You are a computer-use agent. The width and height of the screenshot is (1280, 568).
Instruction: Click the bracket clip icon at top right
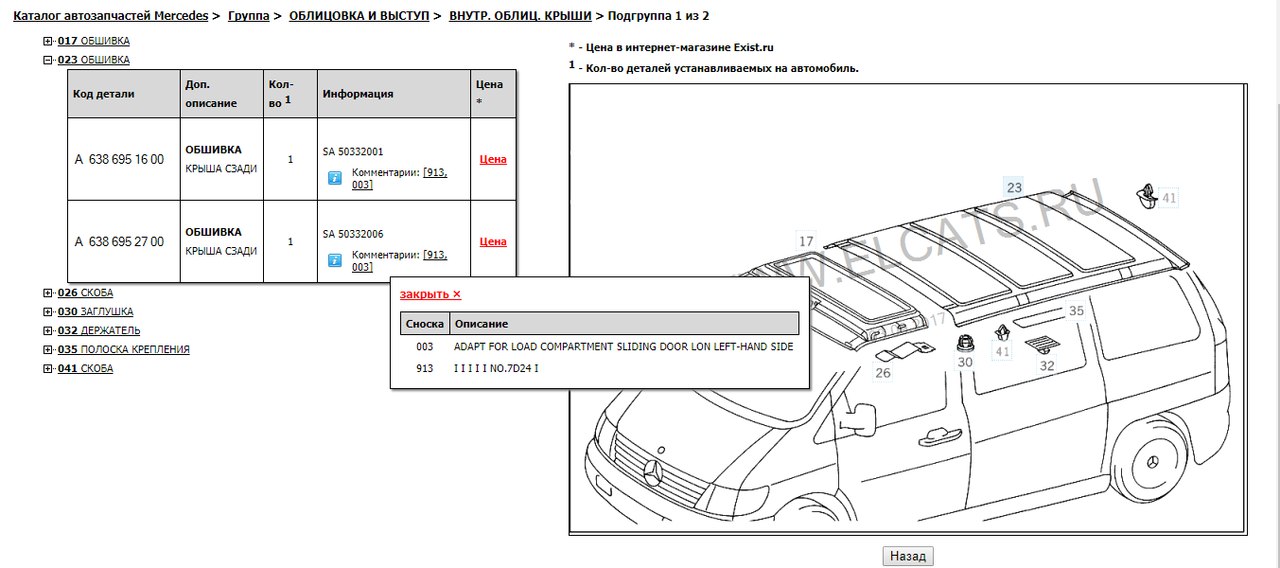click(x=1147, y=196)
